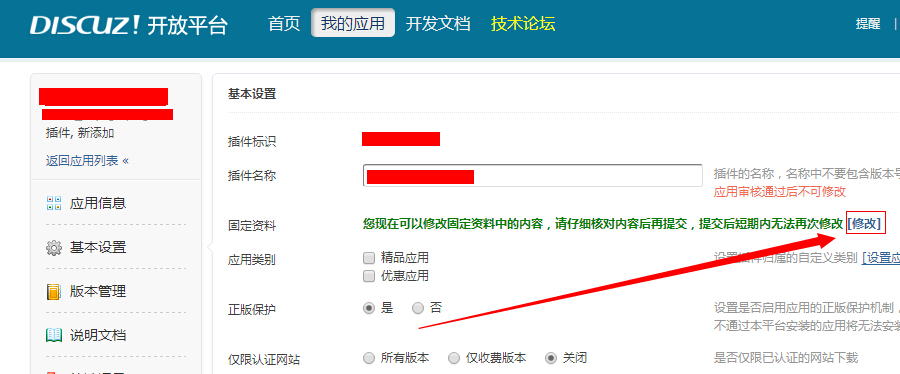Viewport: 900px width, 374px height.
Task: Click the 说明文档 open-book icon
Action: [53, 336]
